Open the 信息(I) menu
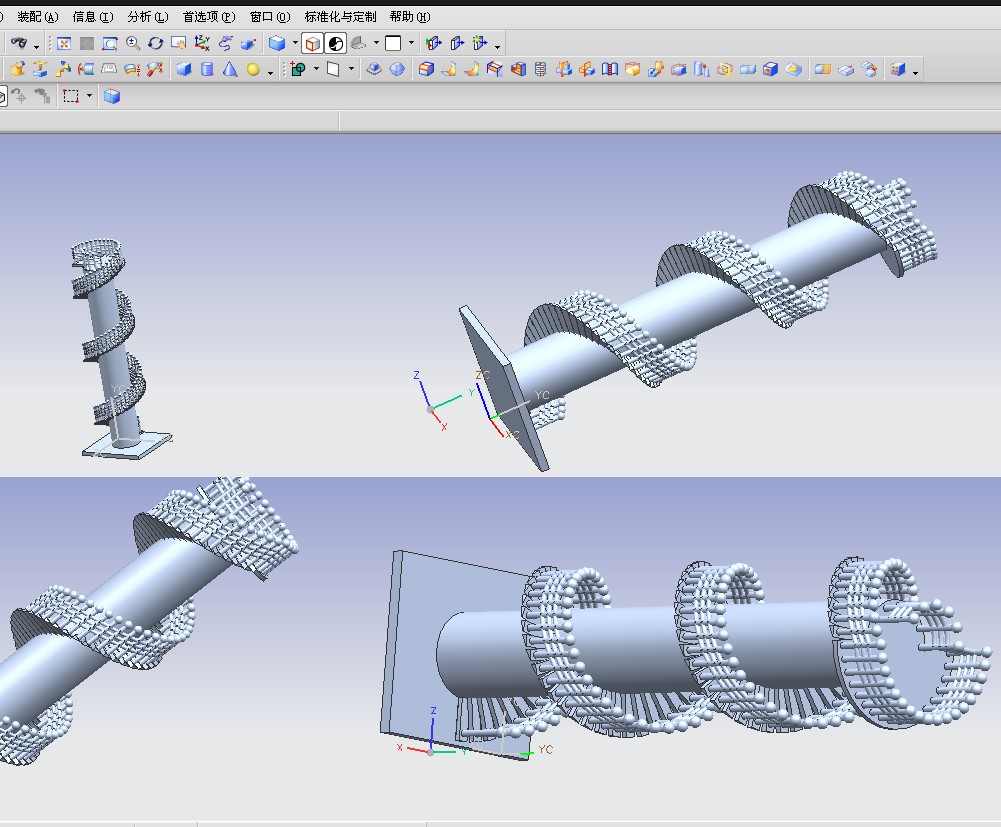1001x827 pixels. pos(93,17)
